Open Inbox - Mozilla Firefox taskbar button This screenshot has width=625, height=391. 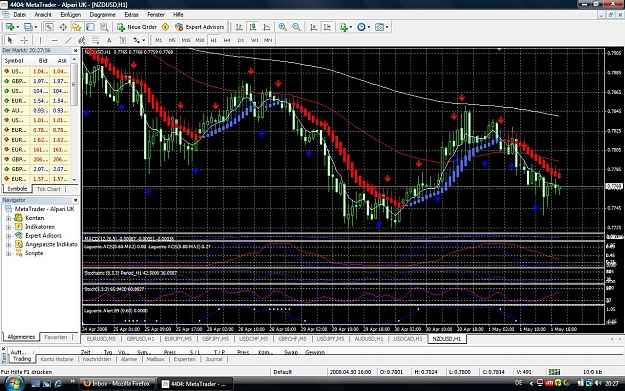click(117, 383)
